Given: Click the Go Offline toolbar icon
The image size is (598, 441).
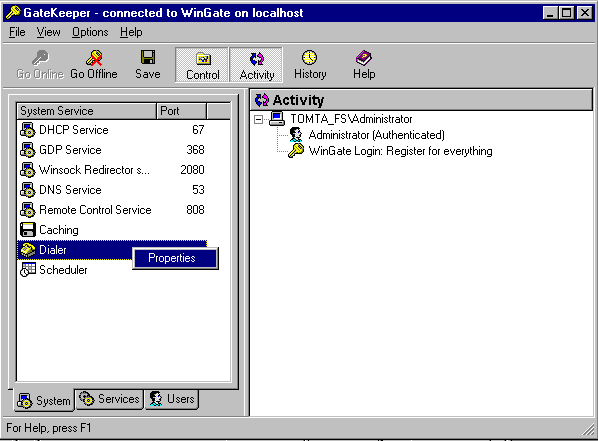Looking at the screenshot, I should point(94,58).
